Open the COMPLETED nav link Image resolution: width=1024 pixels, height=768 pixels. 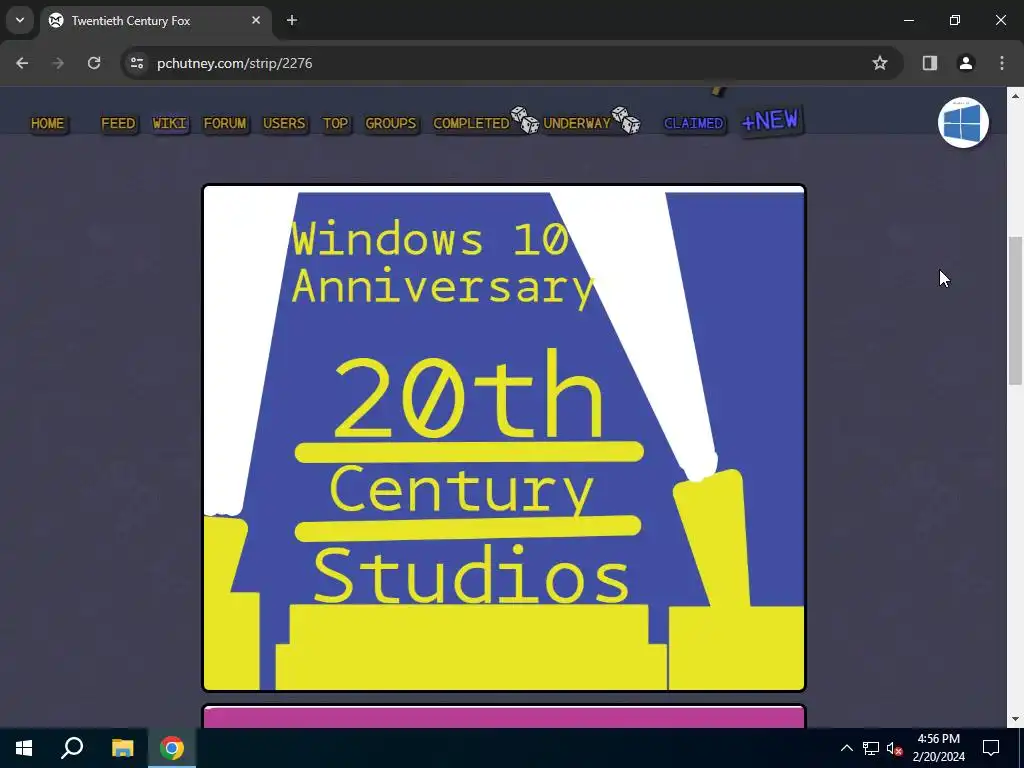pyautogui.click(x=471, y=123)
